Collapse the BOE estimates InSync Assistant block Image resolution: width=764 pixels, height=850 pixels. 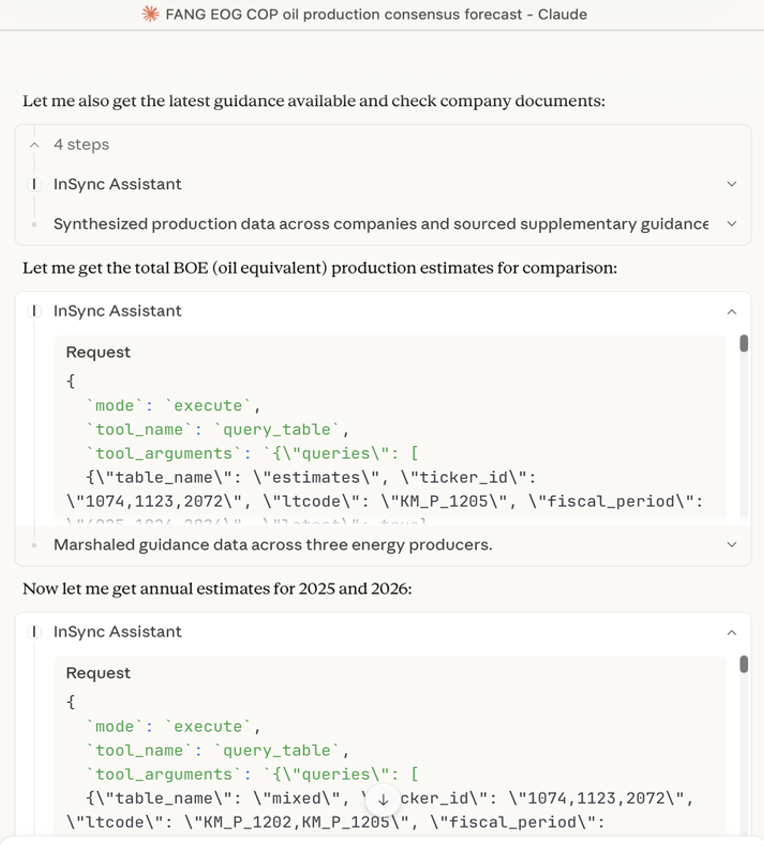click(x=731, y=311)
